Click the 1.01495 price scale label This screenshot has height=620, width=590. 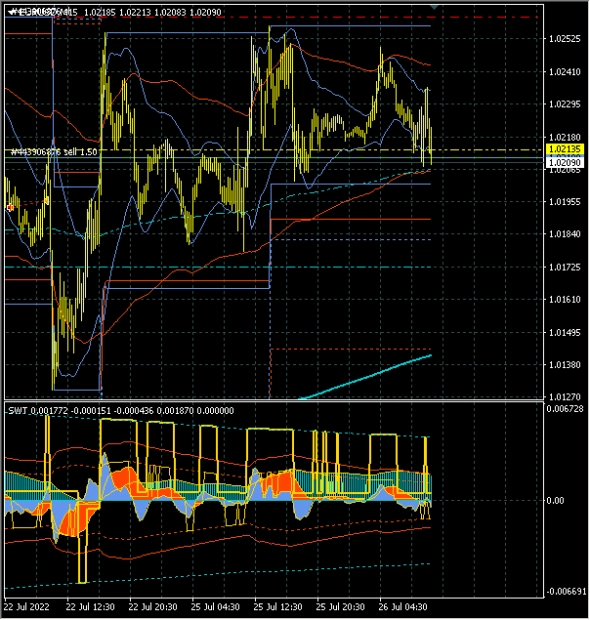coord(565,333)
